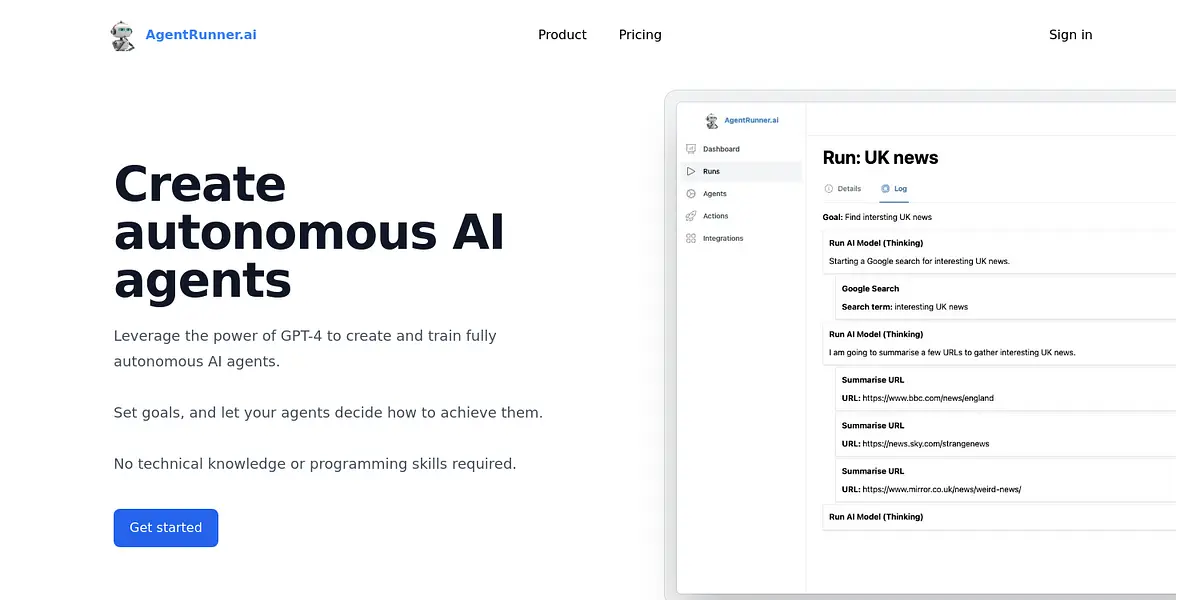Click the Run: UK news heading
1200x600 pixels.
[880, 158]
